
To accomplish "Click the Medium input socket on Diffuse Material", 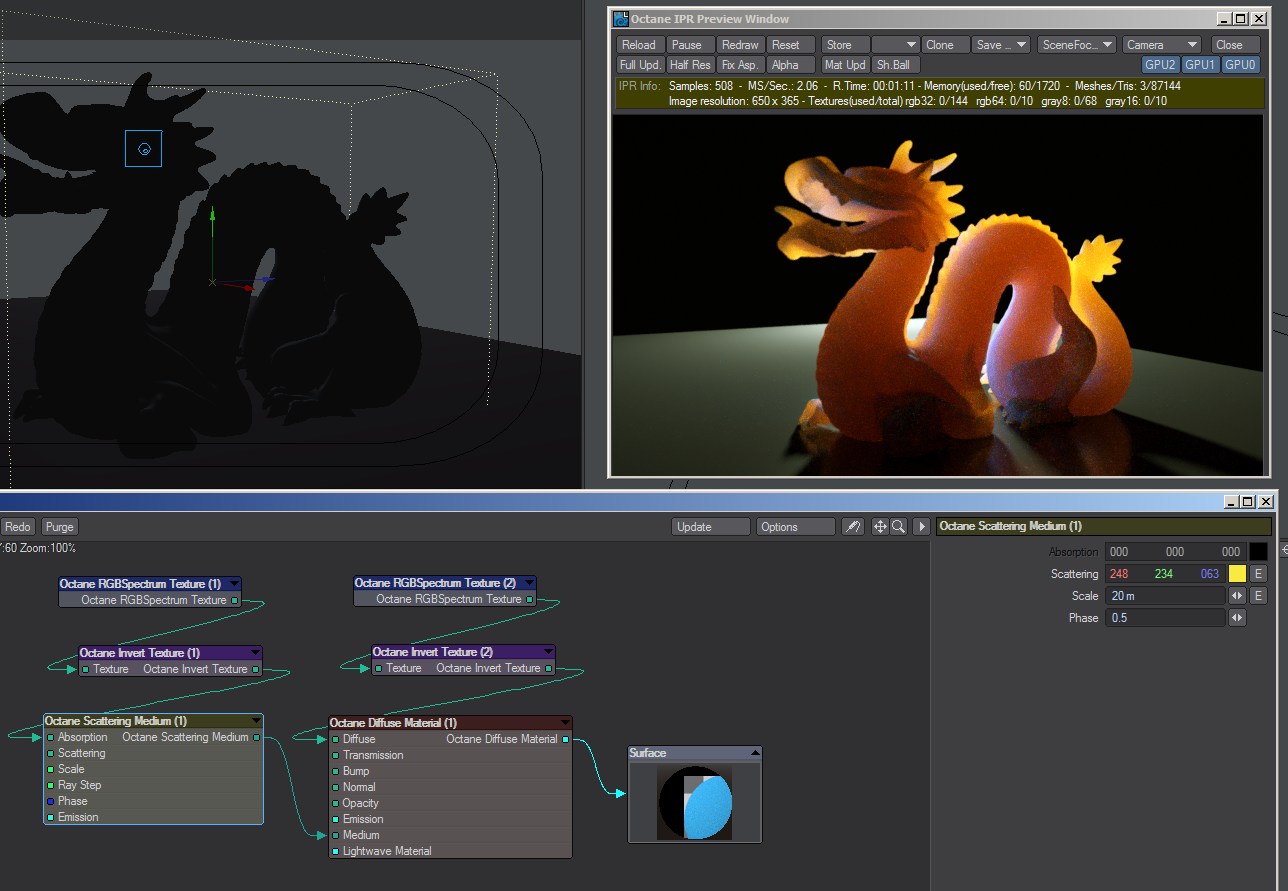I will [335, 836].
